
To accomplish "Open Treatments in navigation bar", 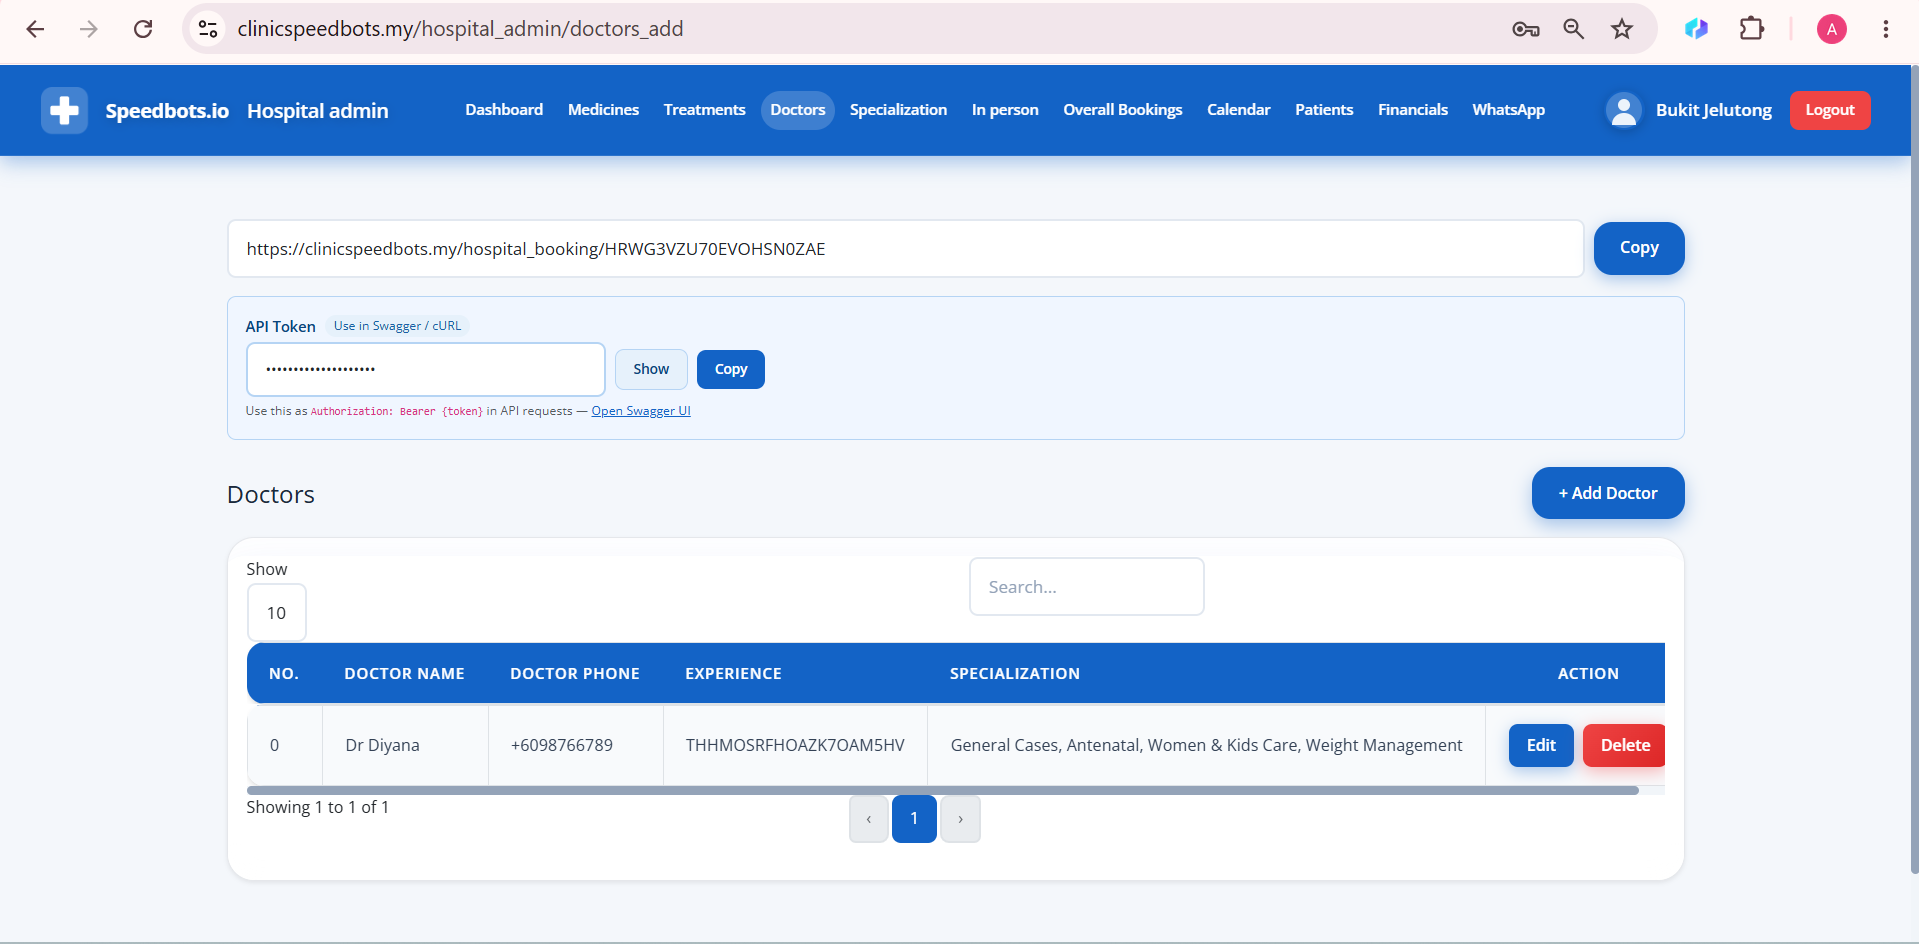I will coord(704,110).
